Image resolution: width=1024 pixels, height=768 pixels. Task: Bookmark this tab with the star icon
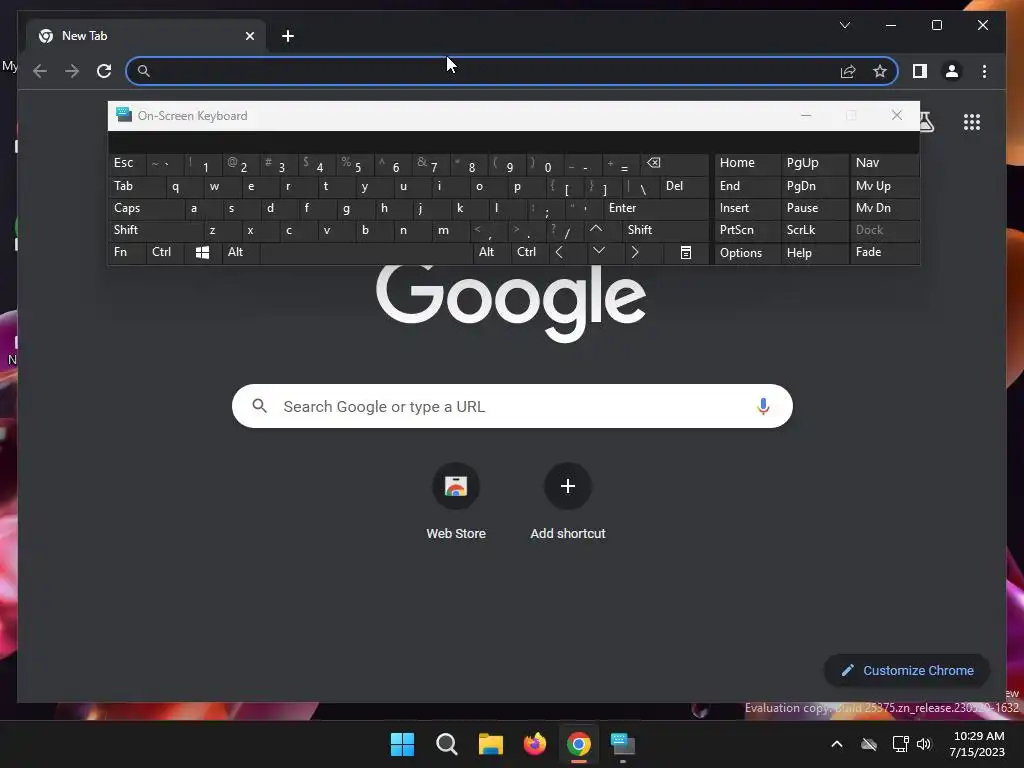pos(880,71)
